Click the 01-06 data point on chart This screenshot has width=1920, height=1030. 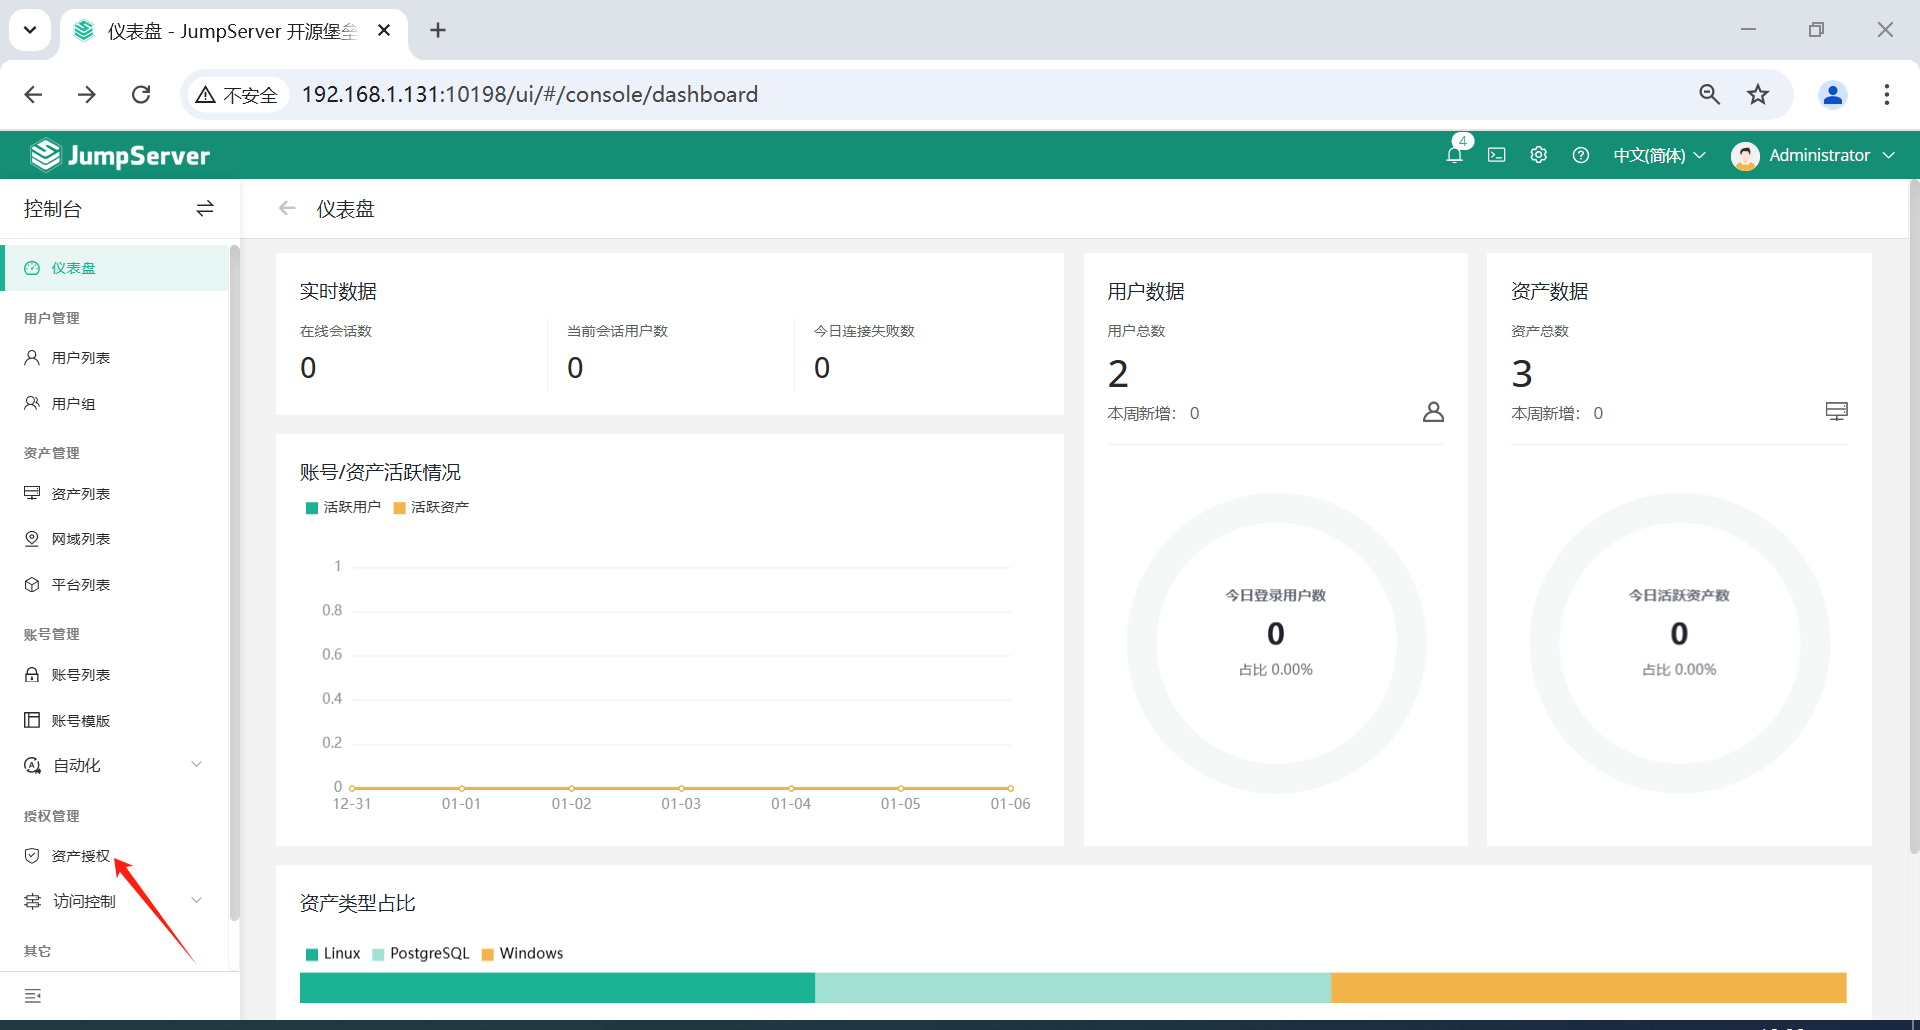click(1010, 788)
